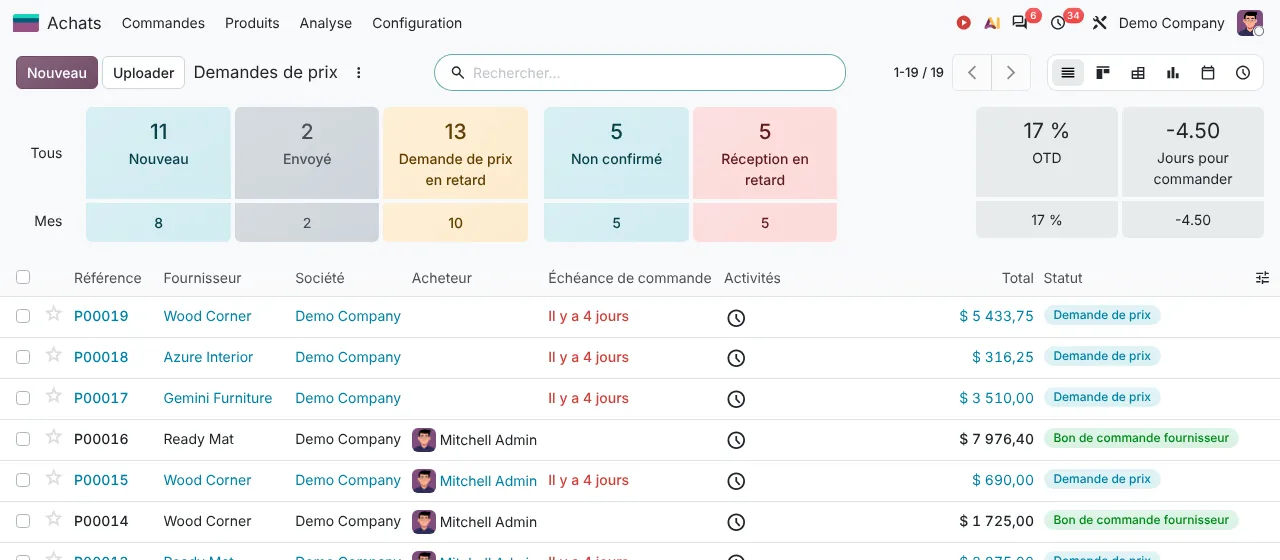Go to next page of records
1280x560 pixels.
1011,73
